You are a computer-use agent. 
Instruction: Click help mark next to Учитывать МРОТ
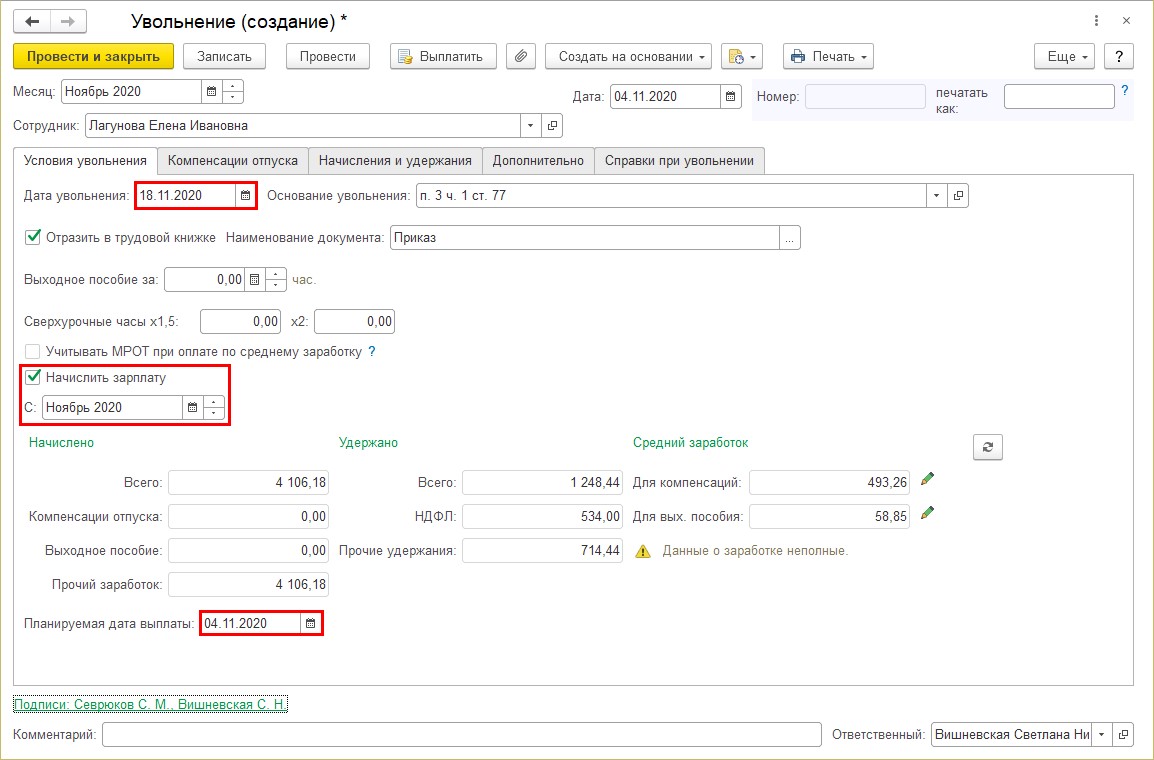(372, 352)
